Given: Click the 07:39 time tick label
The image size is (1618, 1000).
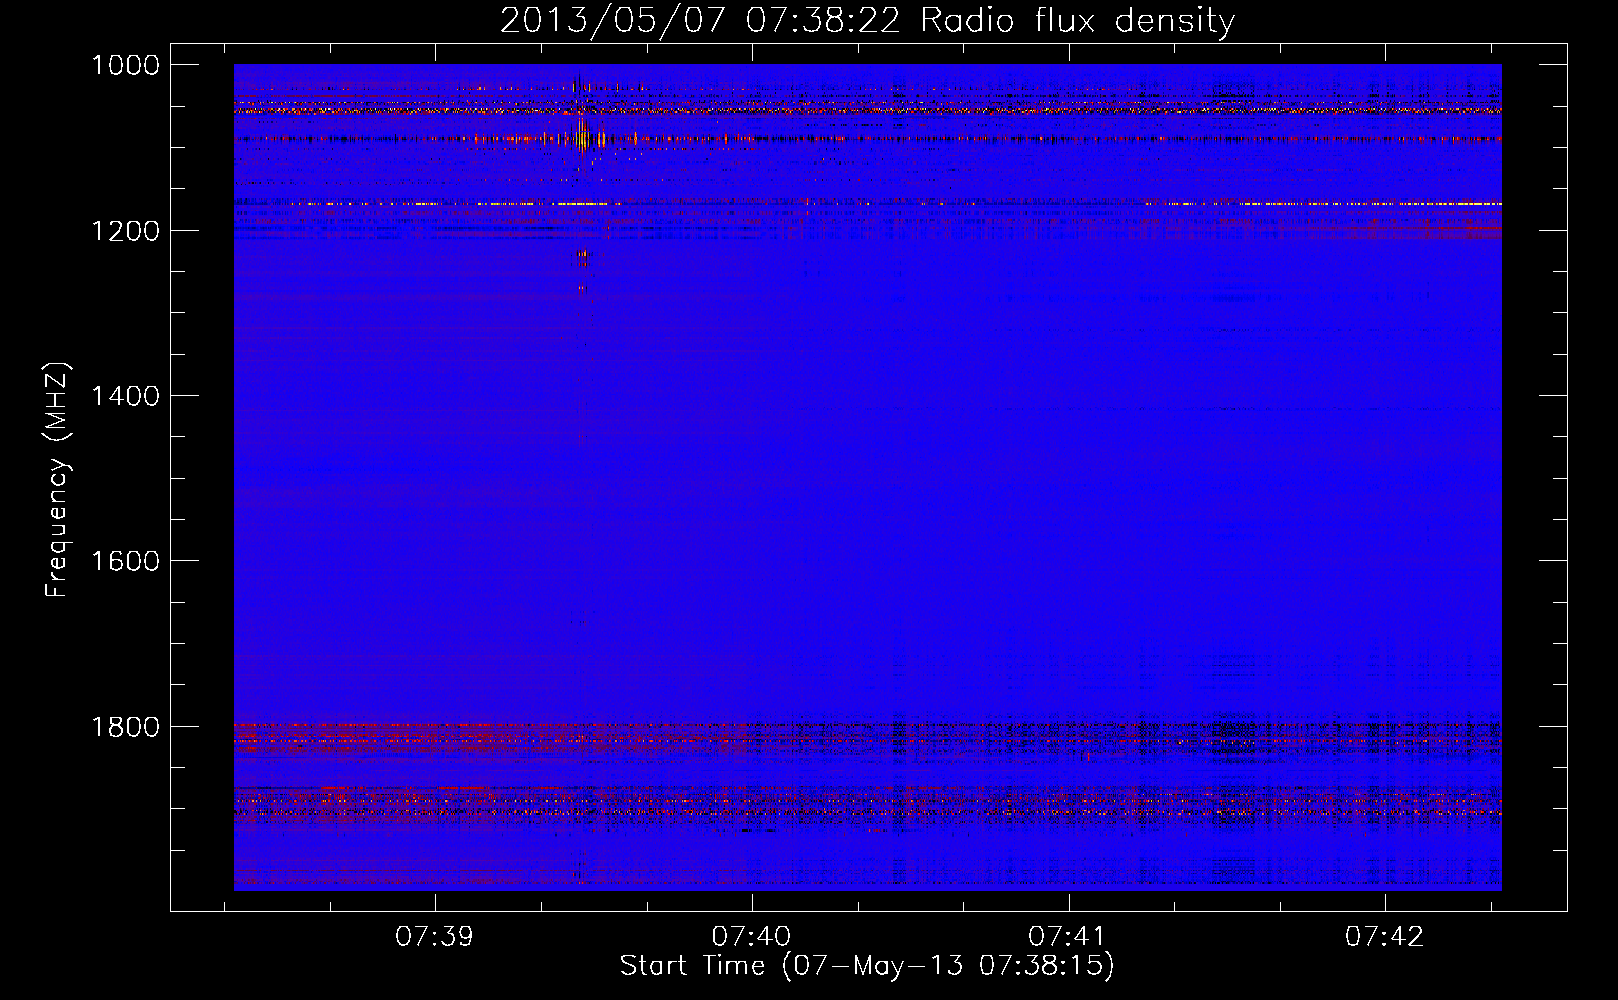Looking at the screenshot, I should point(434,937).
